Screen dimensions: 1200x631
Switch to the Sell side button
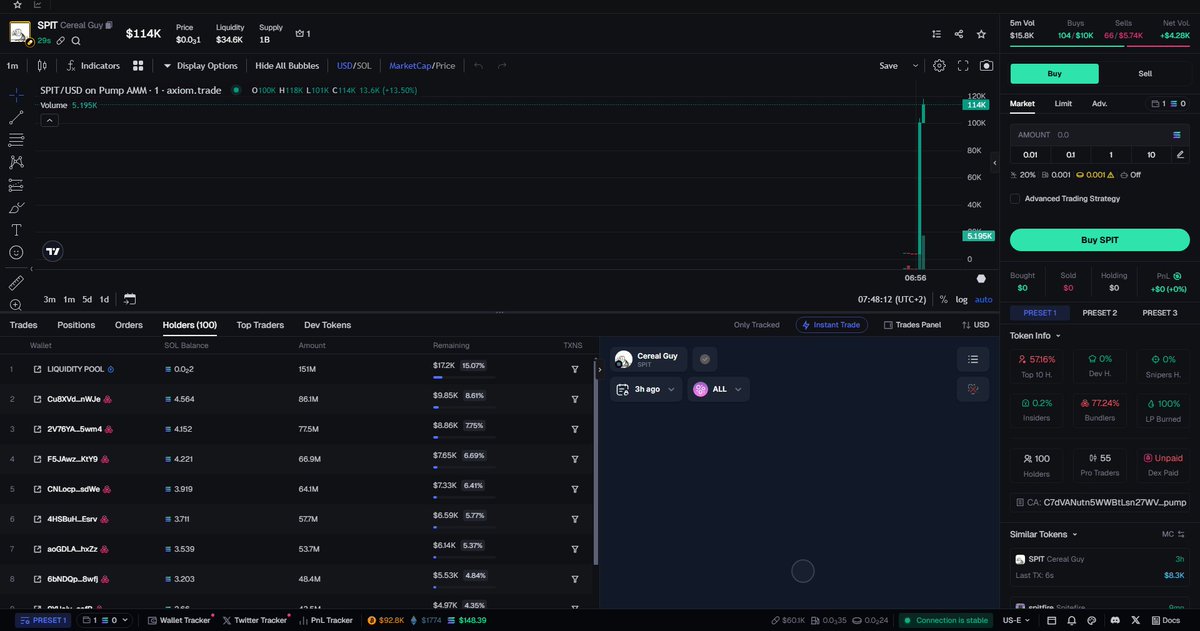coord(1144,74)
